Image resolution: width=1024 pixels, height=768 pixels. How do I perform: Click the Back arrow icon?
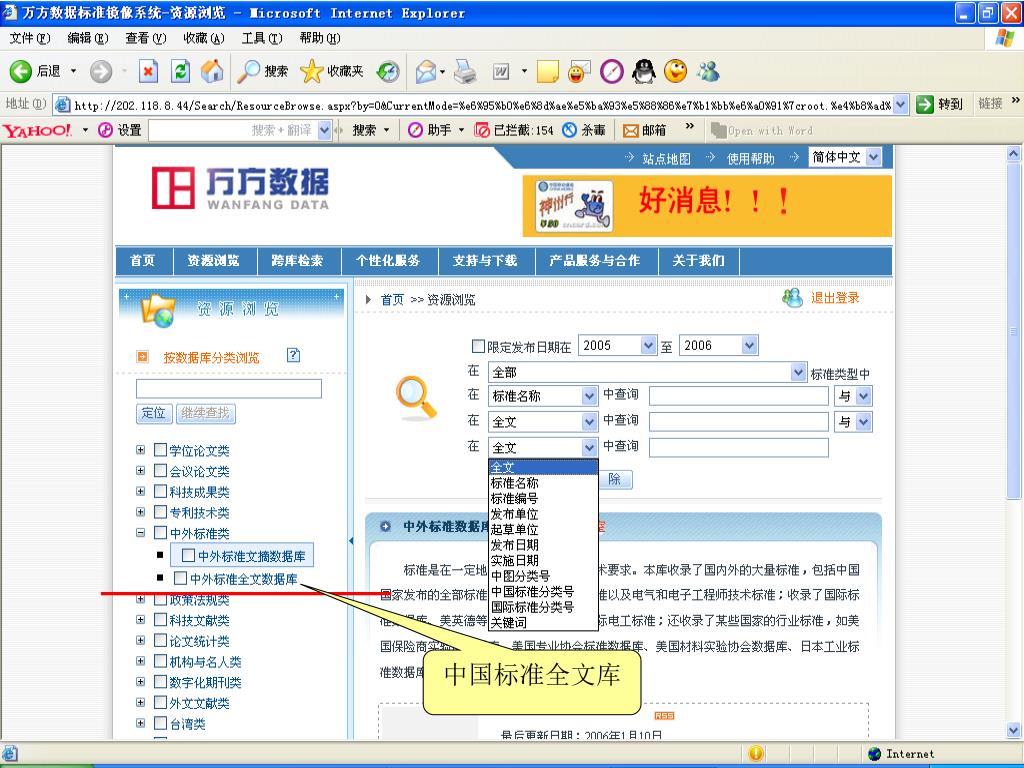pos(20,71)
